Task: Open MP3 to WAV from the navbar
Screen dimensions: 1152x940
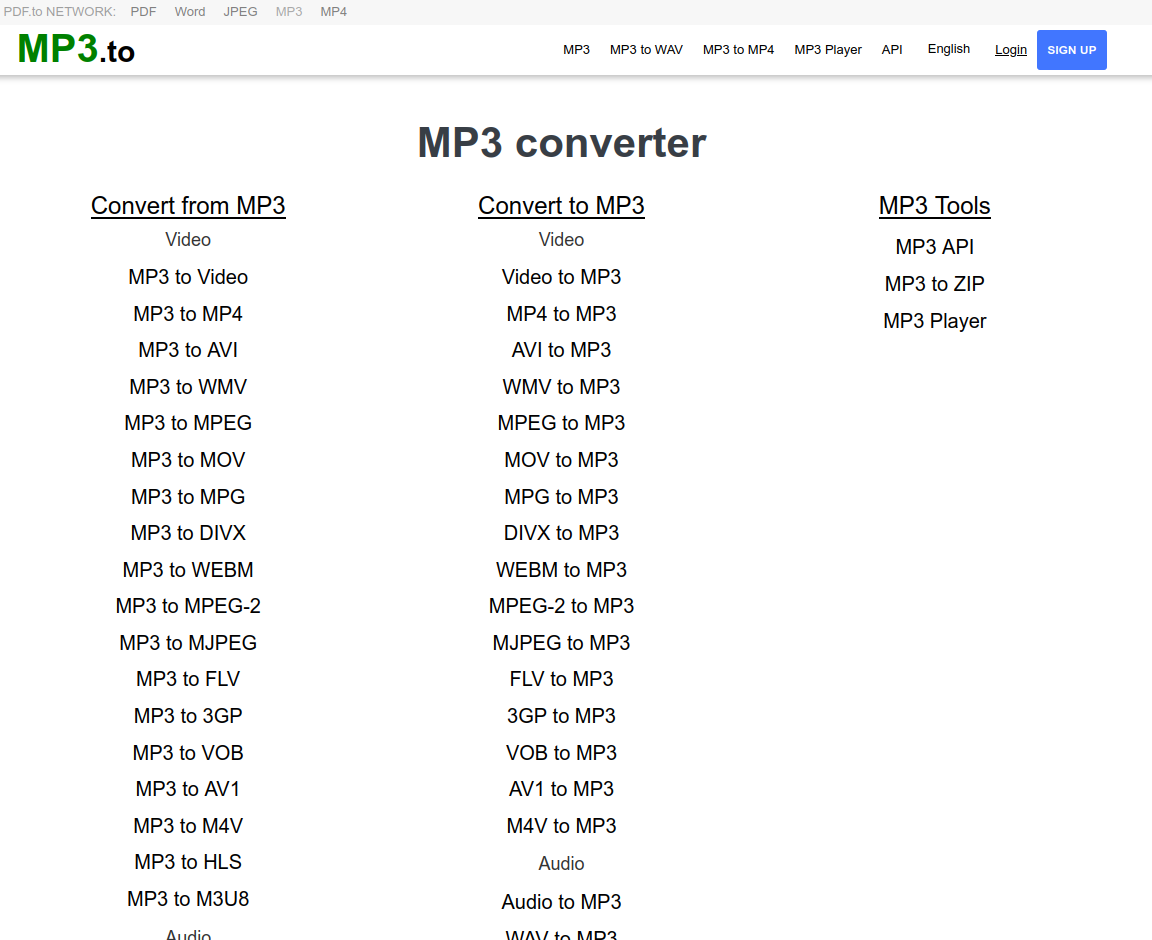Action: coord(646,49)
